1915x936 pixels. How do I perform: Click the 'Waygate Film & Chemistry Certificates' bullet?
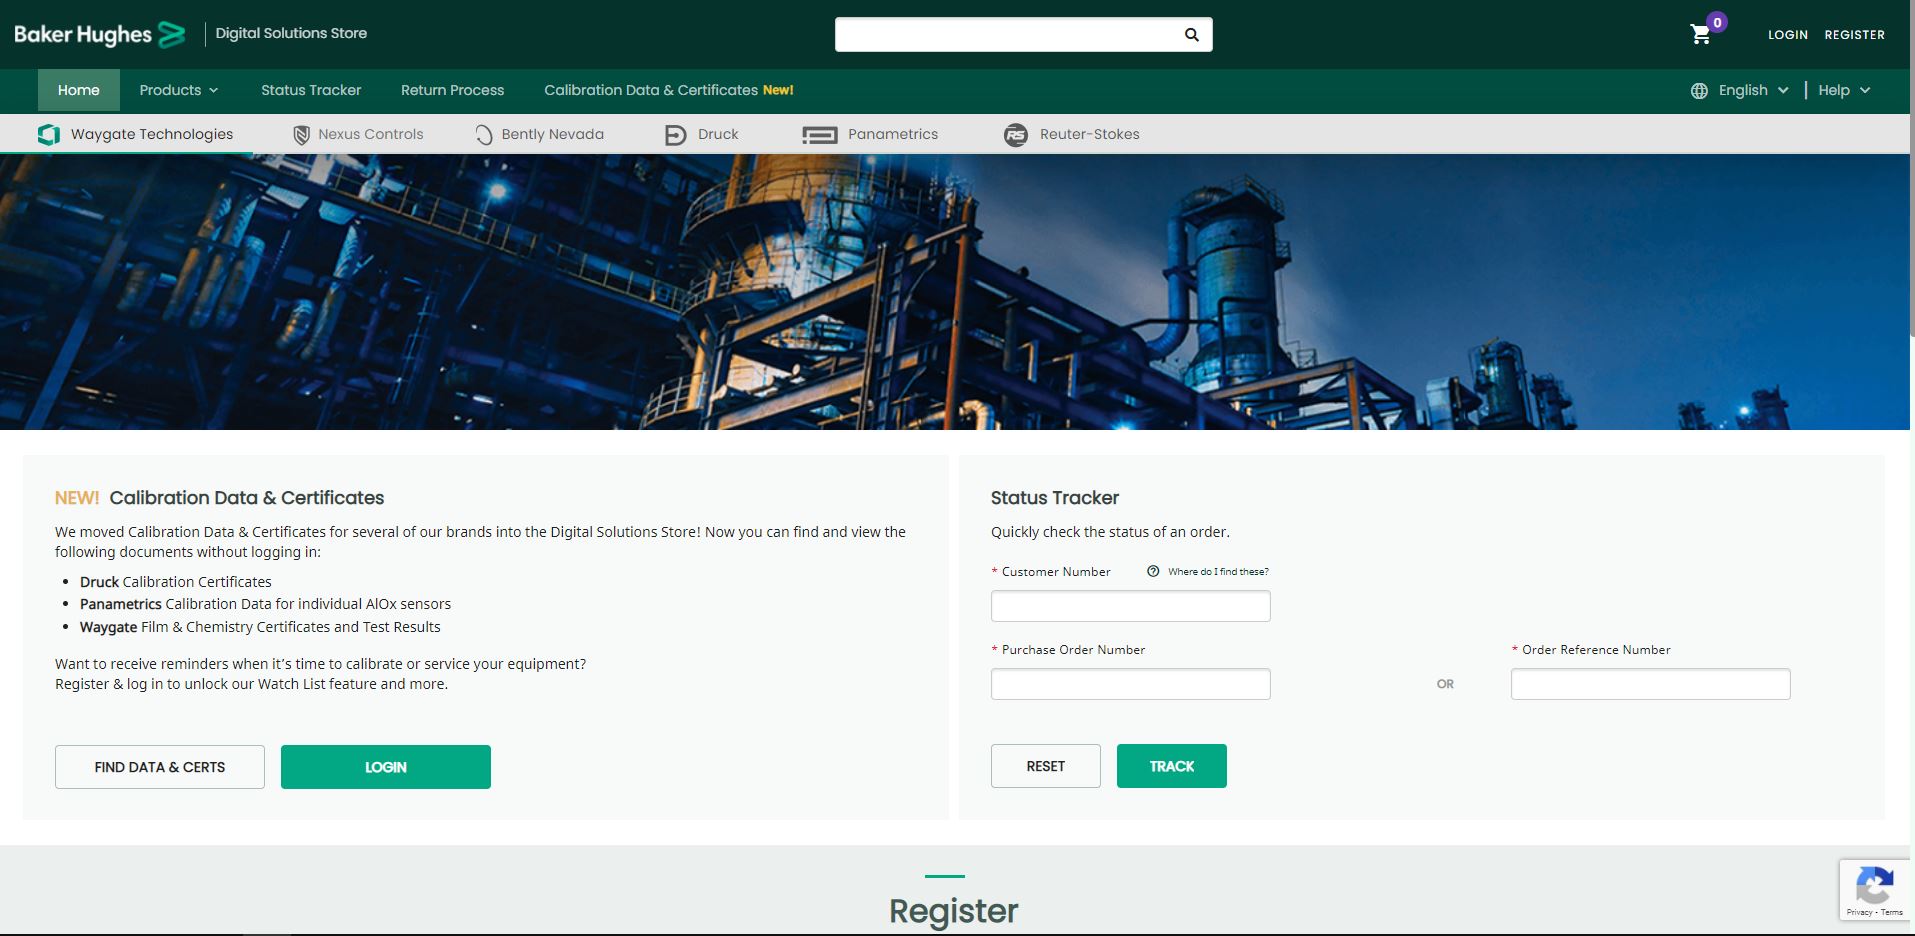(260, 627)
